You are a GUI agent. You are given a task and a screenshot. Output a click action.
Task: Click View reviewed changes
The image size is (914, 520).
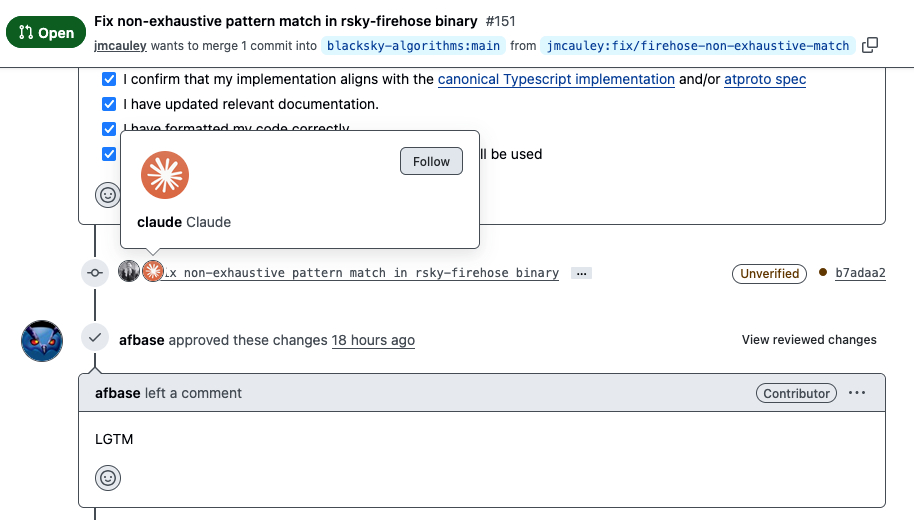tap(809, 340)
